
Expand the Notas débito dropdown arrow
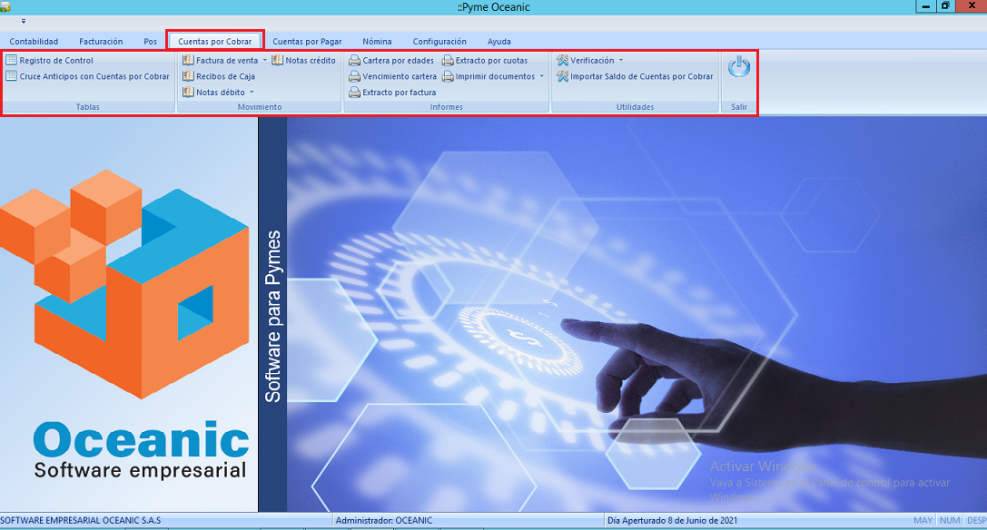[252, 93]
